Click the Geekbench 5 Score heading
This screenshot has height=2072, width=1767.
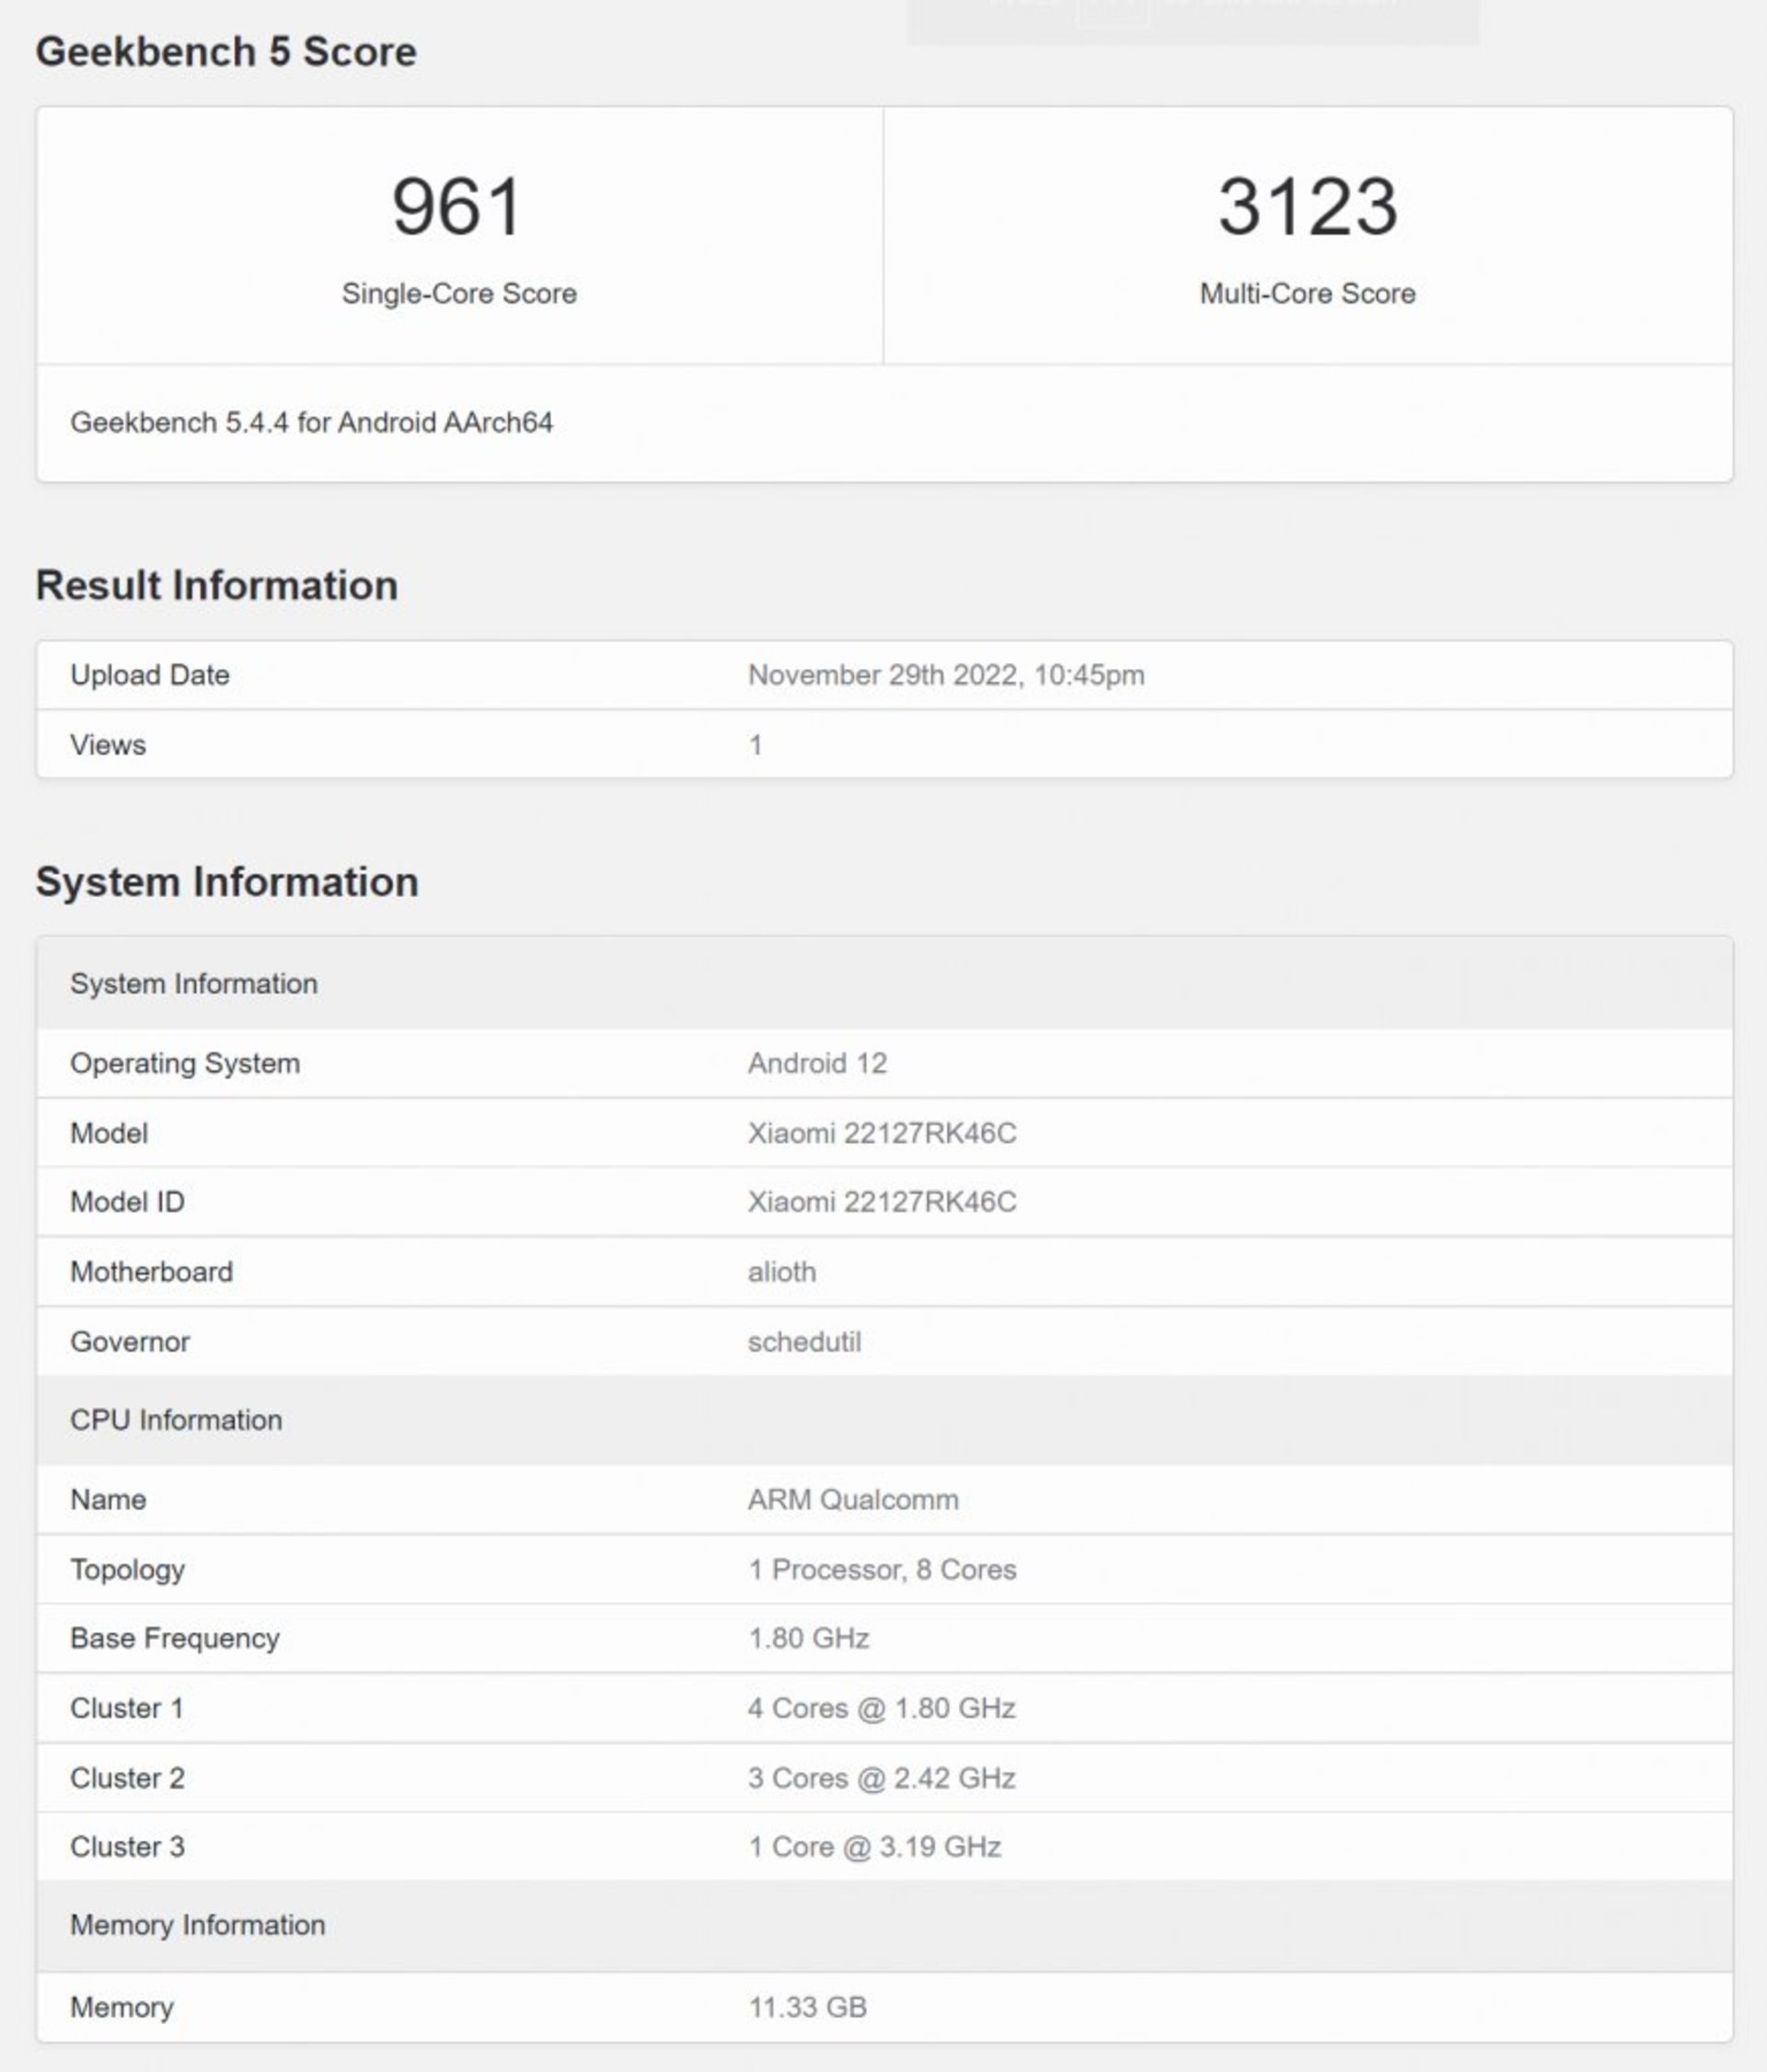point(226,52)
